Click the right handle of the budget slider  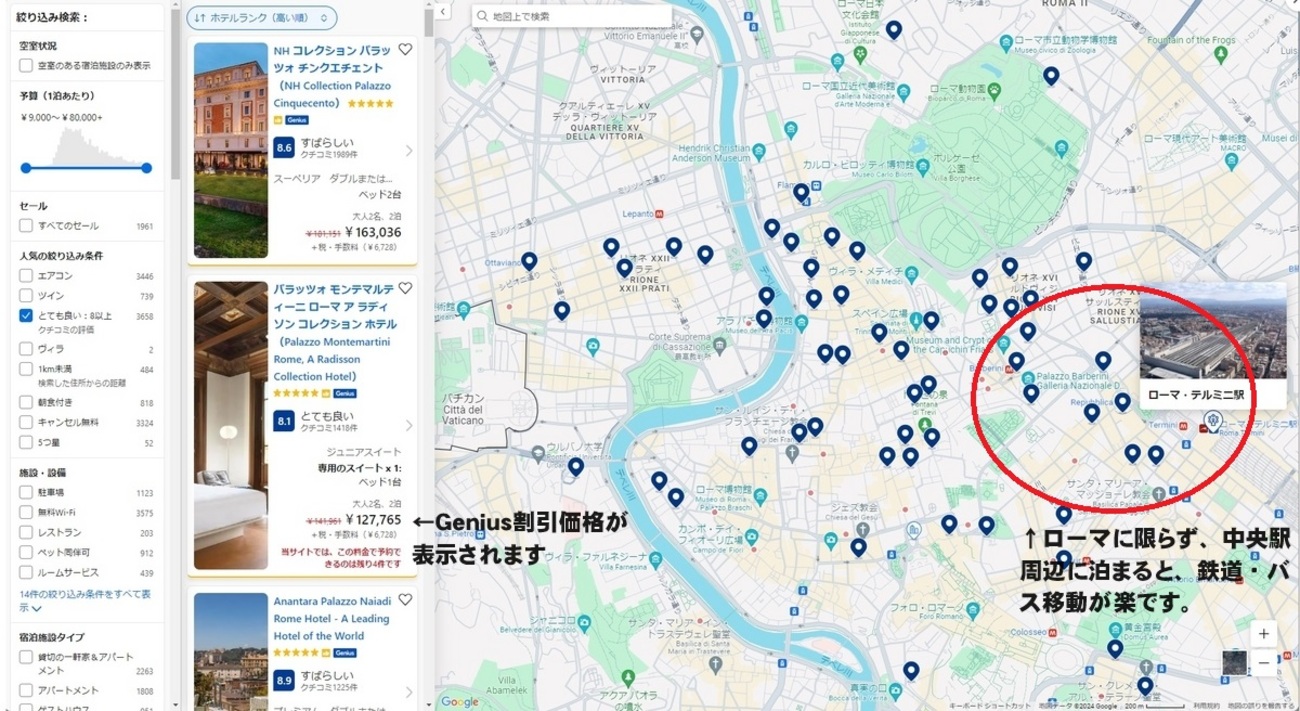coord(146,168)
